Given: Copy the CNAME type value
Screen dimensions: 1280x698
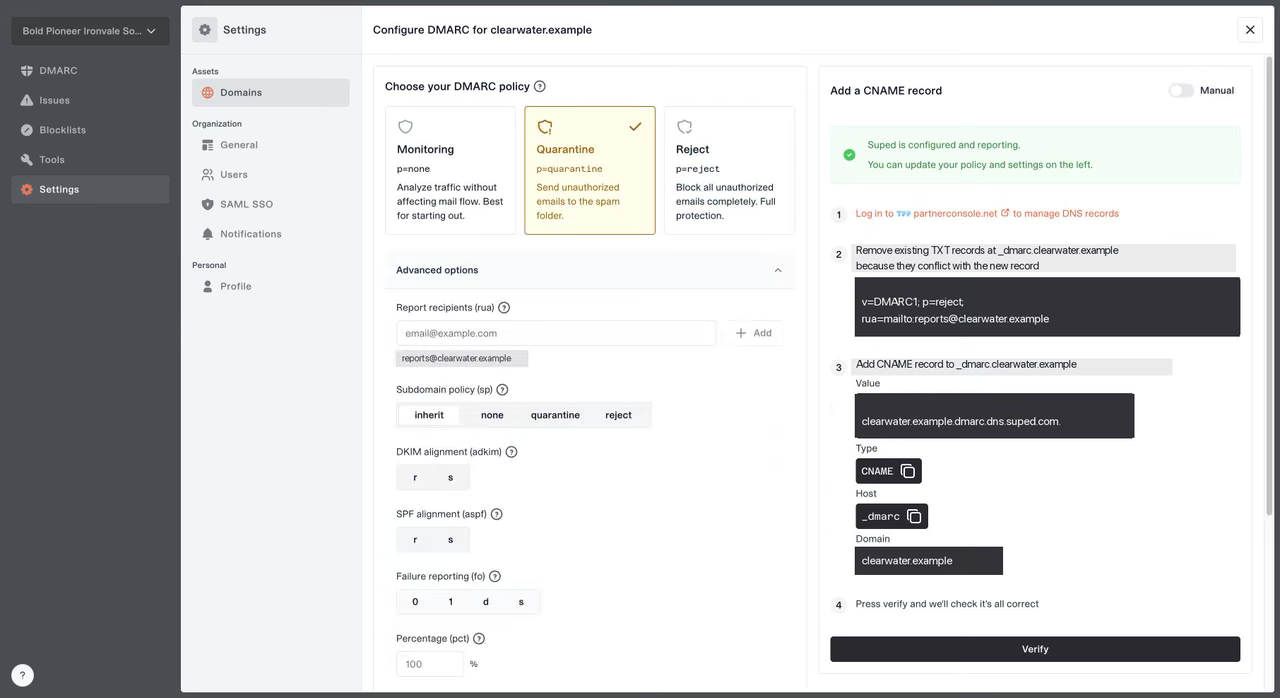Looking at the screenshot, I should point(907,471).
